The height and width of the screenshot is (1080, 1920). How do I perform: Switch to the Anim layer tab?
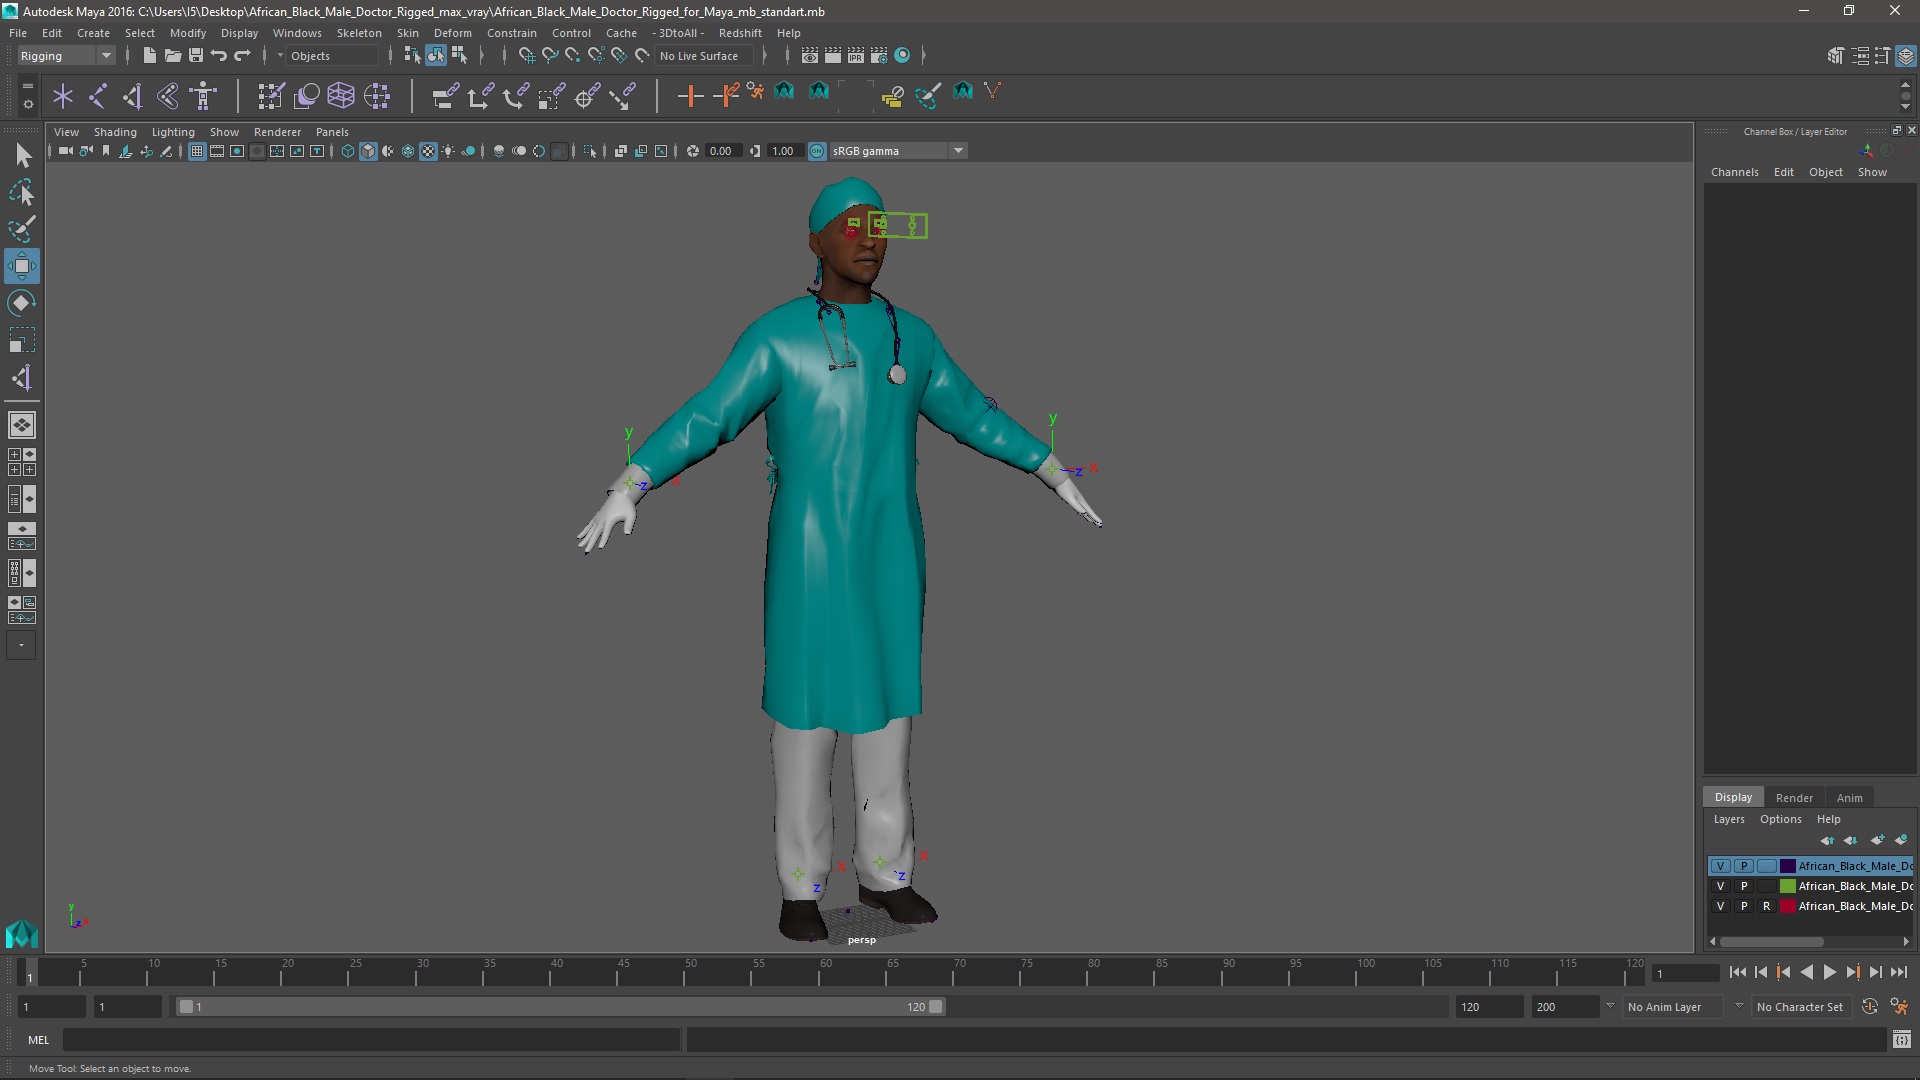[x=1849, y=798]
